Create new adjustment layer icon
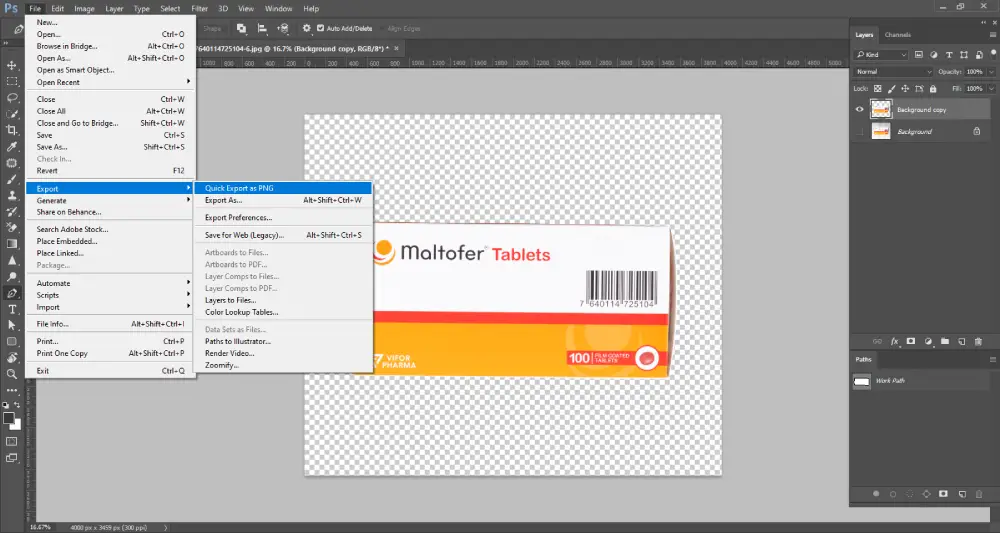 click(928, 342)
